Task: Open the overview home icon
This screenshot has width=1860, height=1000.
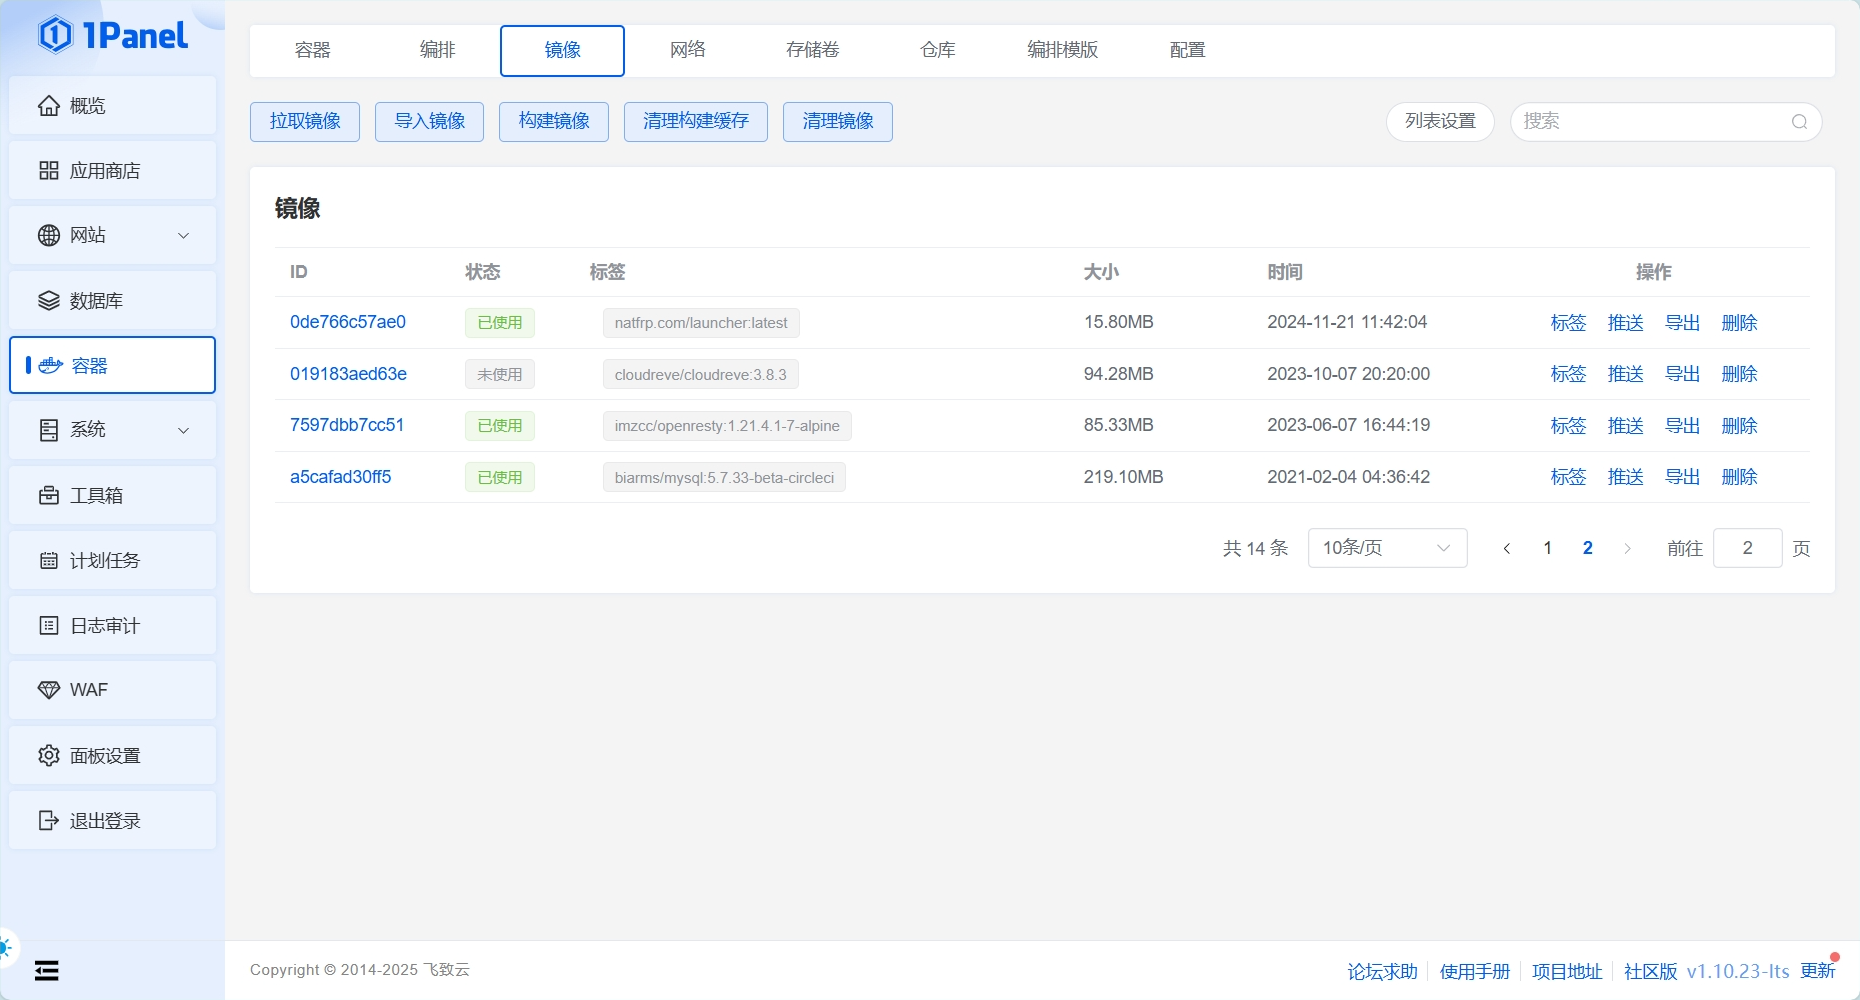Action: (48, 106)
